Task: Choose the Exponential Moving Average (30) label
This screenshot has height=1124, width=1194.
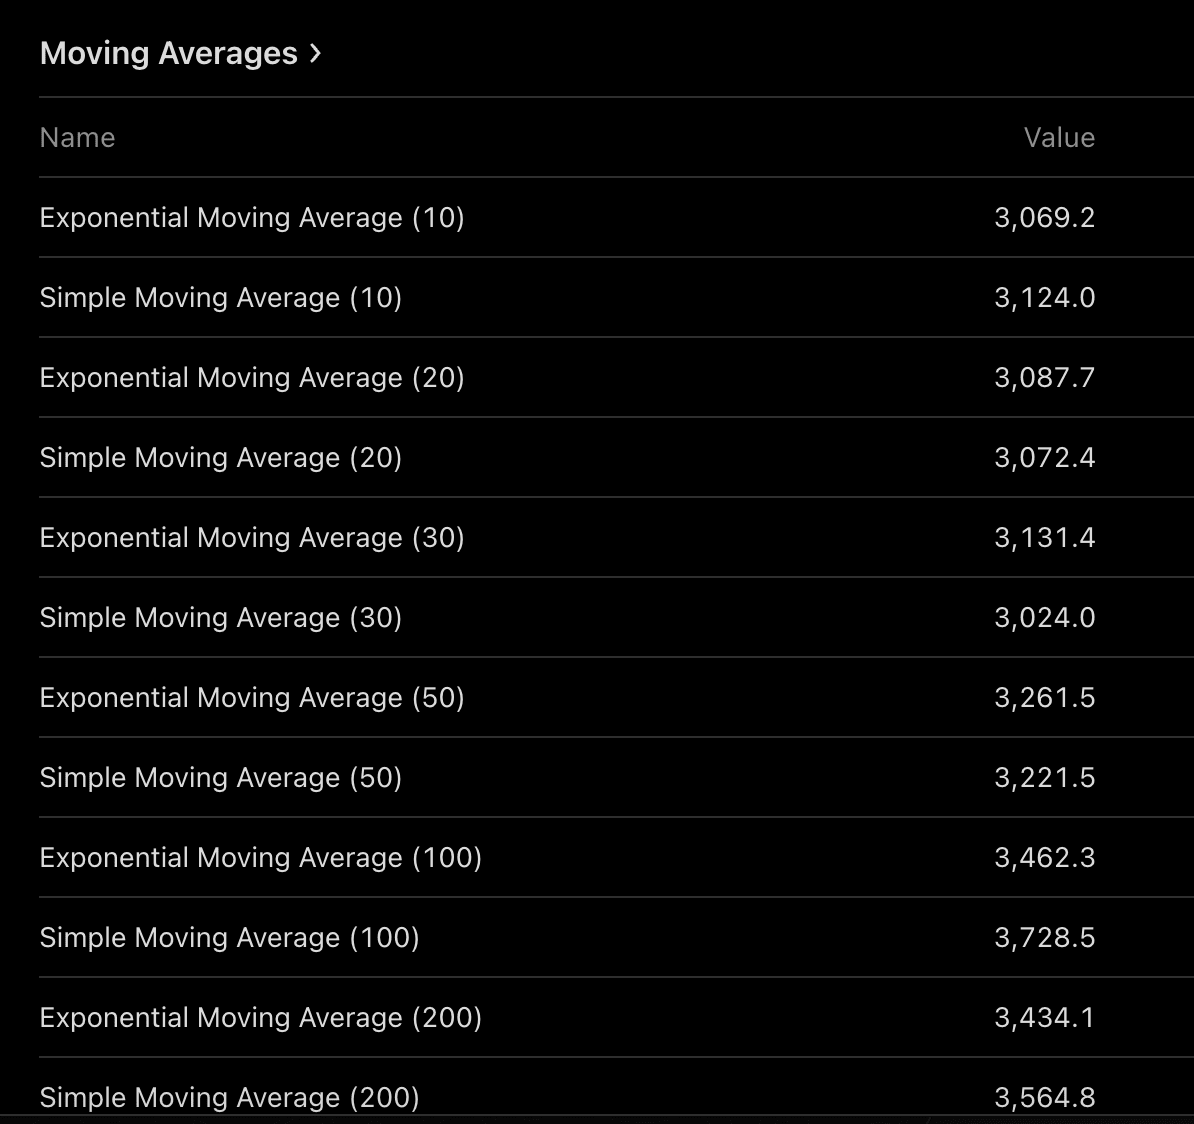Action: point(252,538)
